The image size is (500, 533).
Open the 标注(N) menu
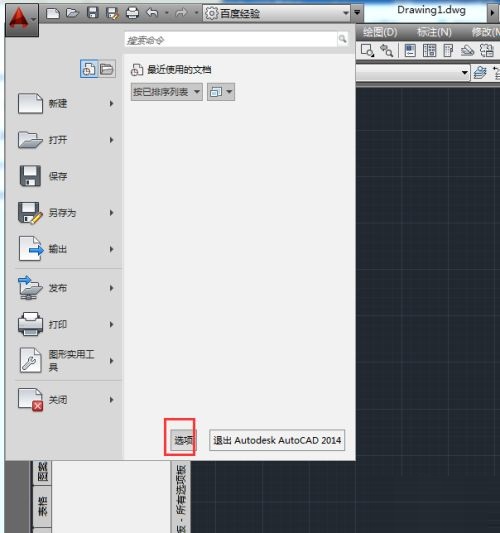434,32
